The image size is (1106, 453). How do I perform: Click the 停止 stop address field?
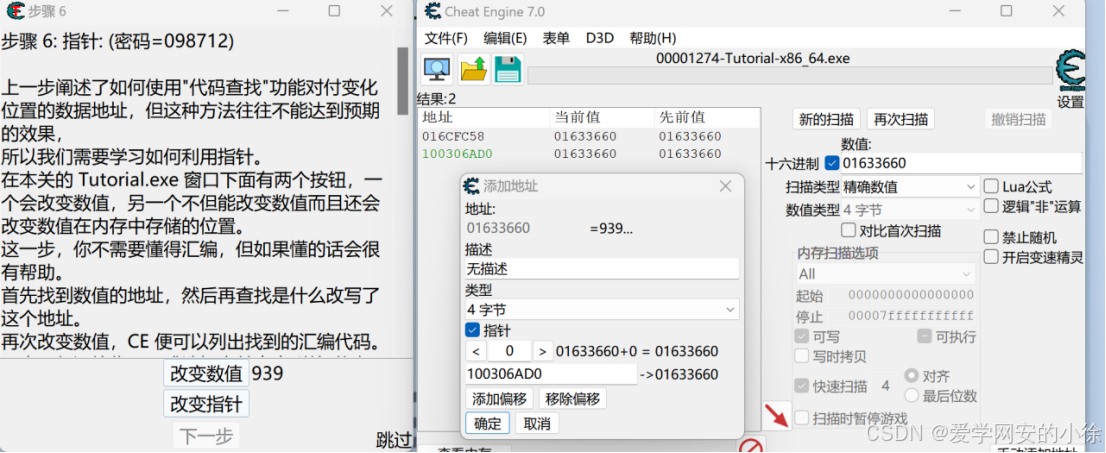902,315
